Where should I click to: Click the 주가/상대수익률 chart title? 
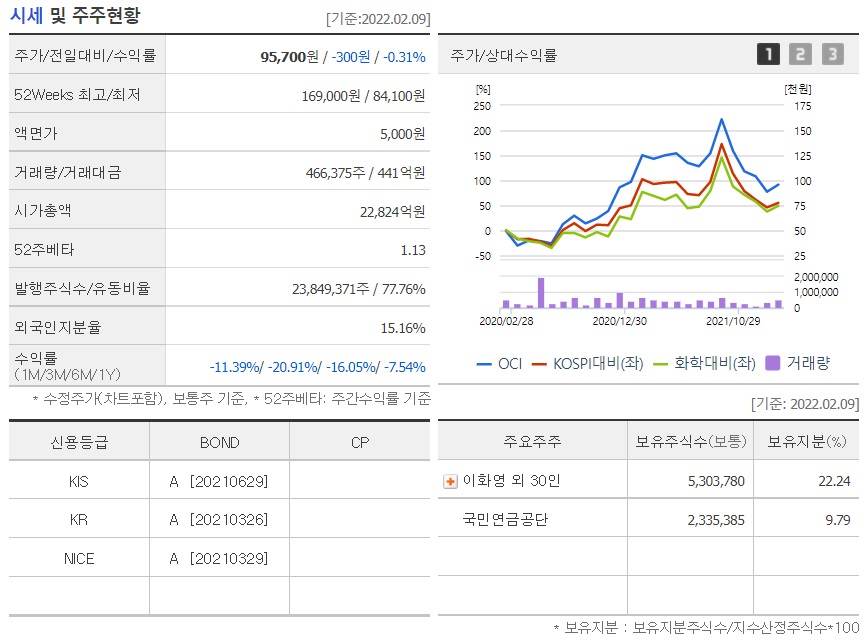tap(504, 55)
